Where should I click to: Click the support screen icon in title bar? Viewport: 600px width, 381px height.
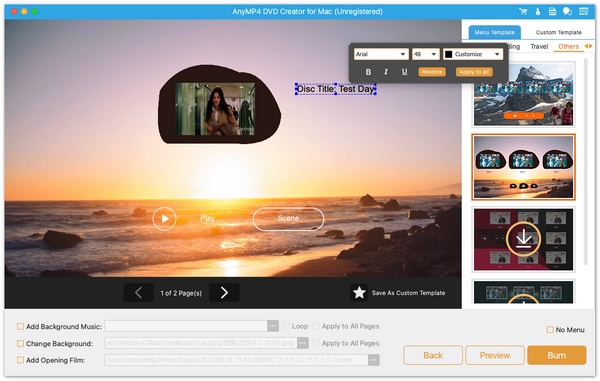tap(583, 11)
